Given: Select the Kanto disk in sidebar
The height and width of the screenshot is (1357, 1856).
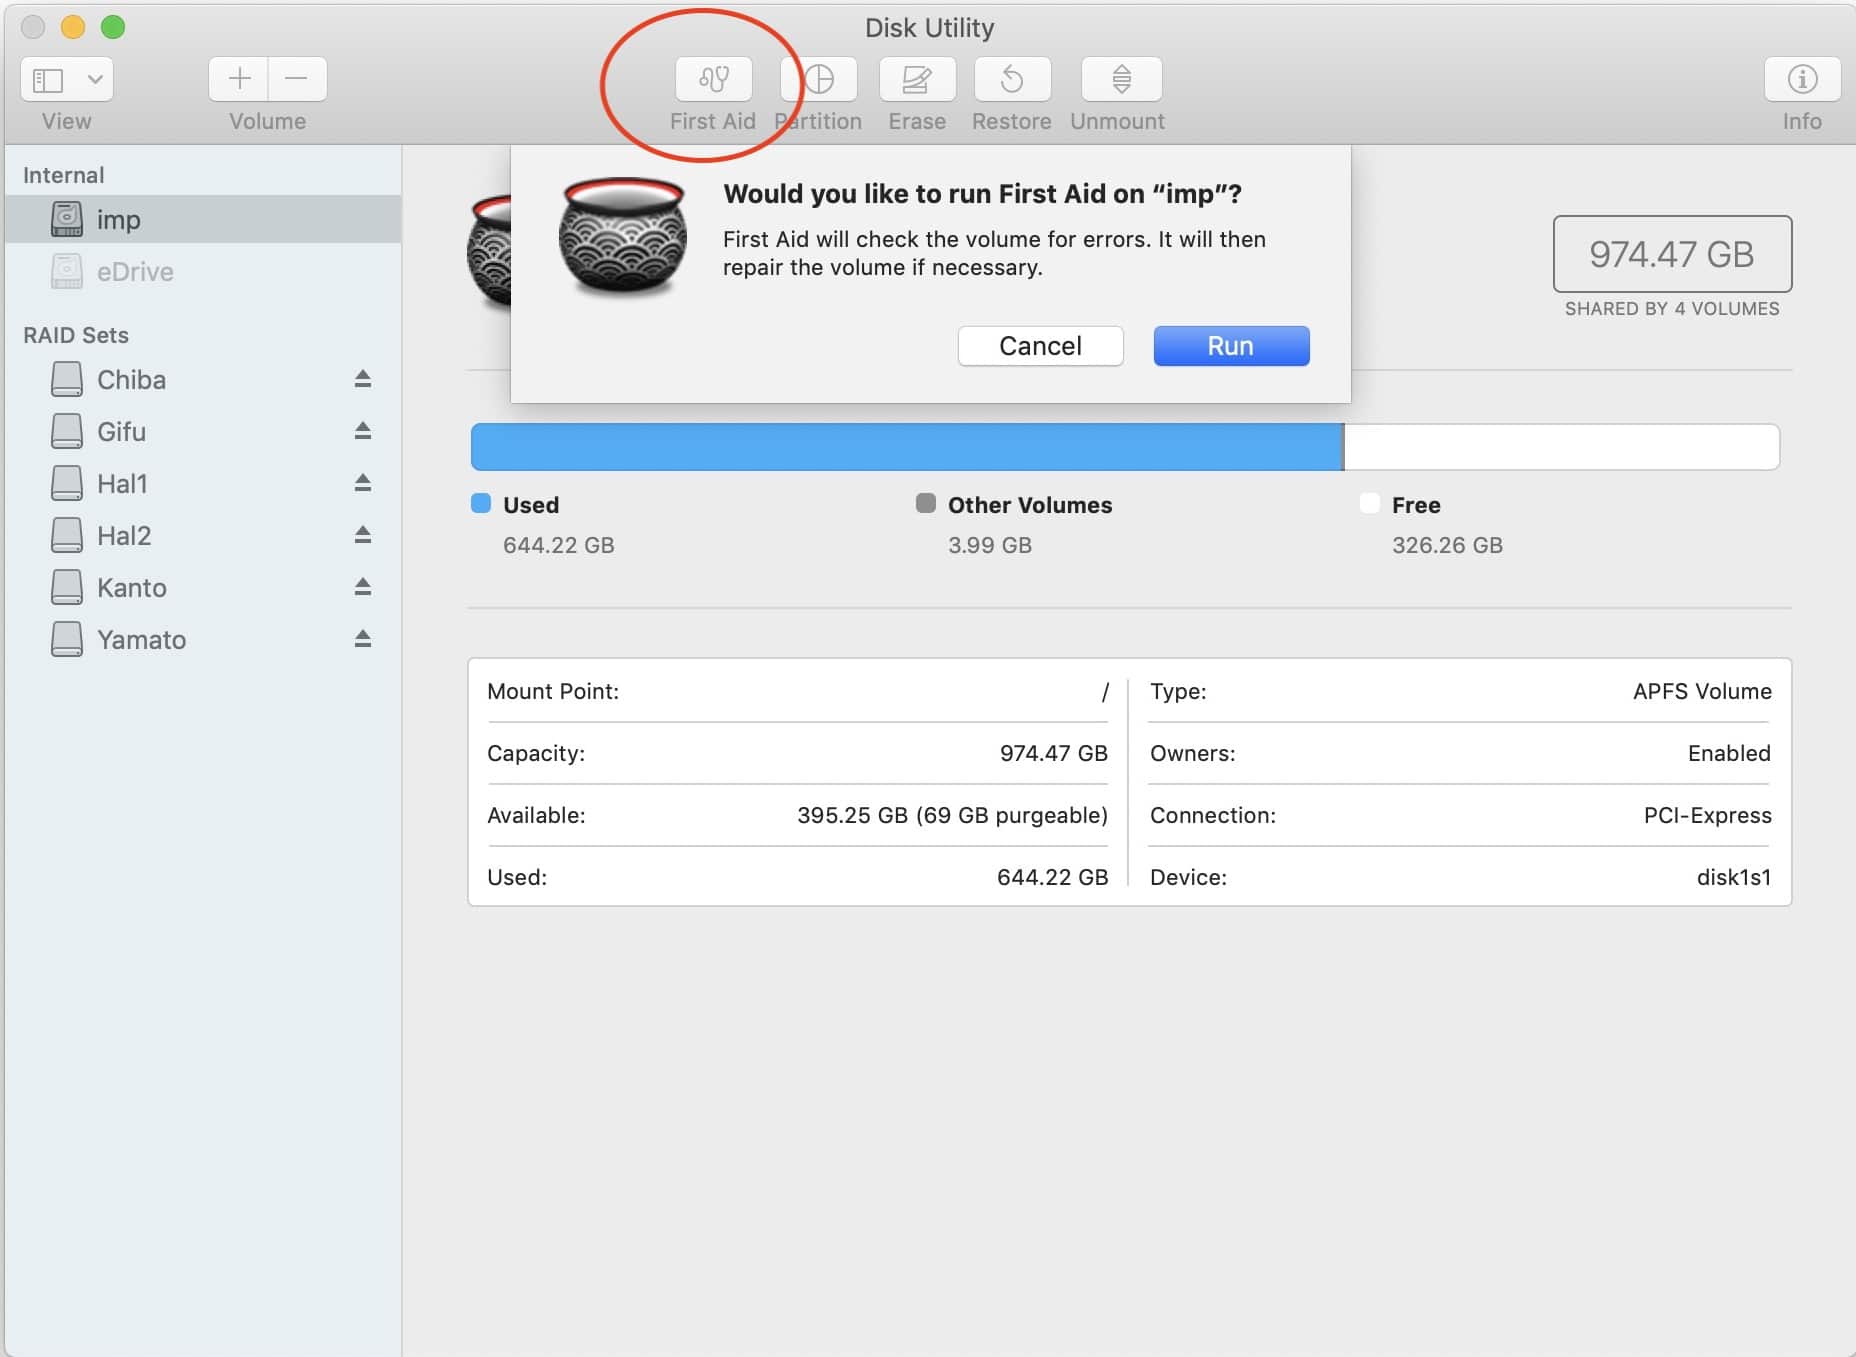Looking at the screenshot, I should pyautogui.click(x=203, y=587).
